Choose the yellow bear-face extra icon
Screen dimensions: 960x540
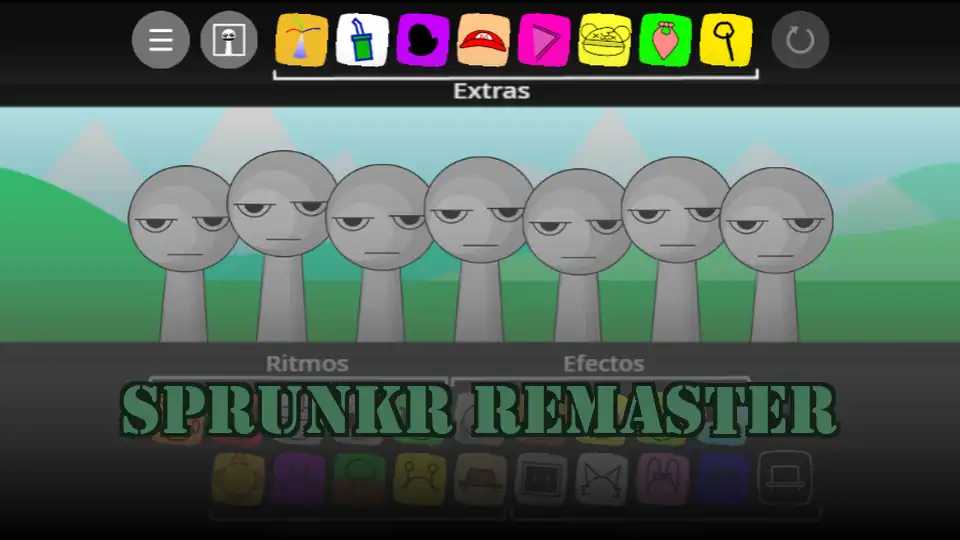(x=604, y=40)
